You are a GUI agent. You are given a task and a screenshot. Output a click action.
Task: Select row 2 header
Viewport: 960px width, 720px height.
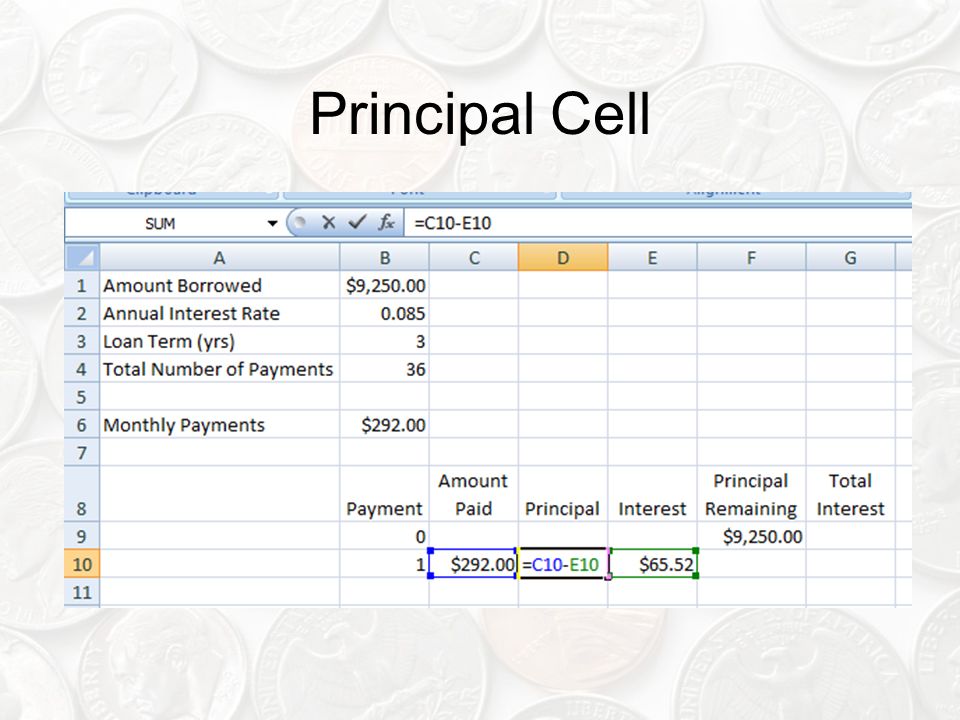tap(82, 313)
